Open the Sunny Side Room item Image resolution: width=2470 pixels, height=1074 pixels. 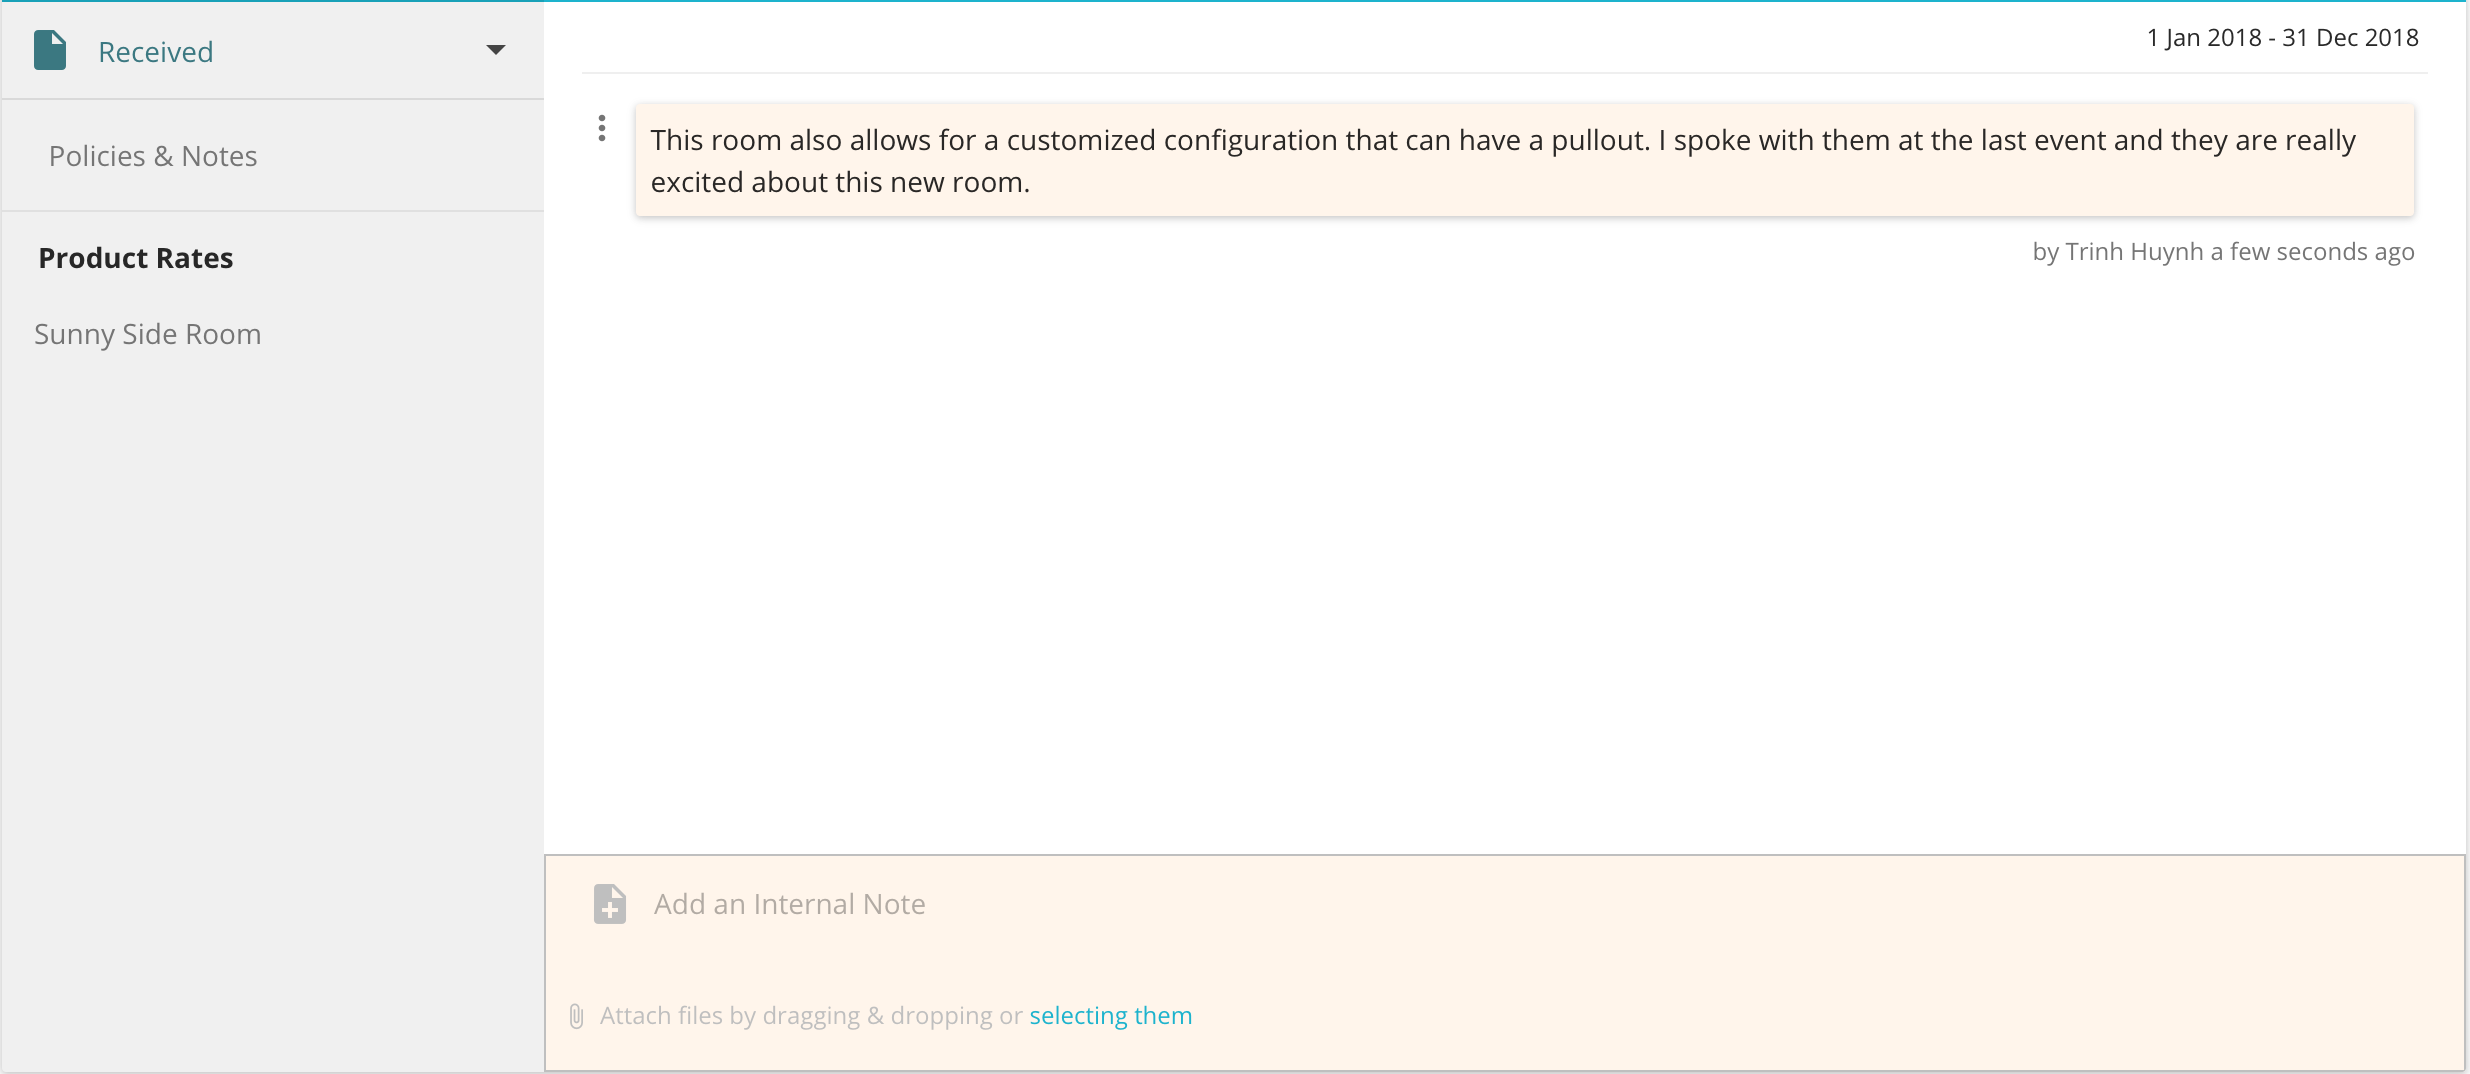pyautogui.click(x=148, y=334)
